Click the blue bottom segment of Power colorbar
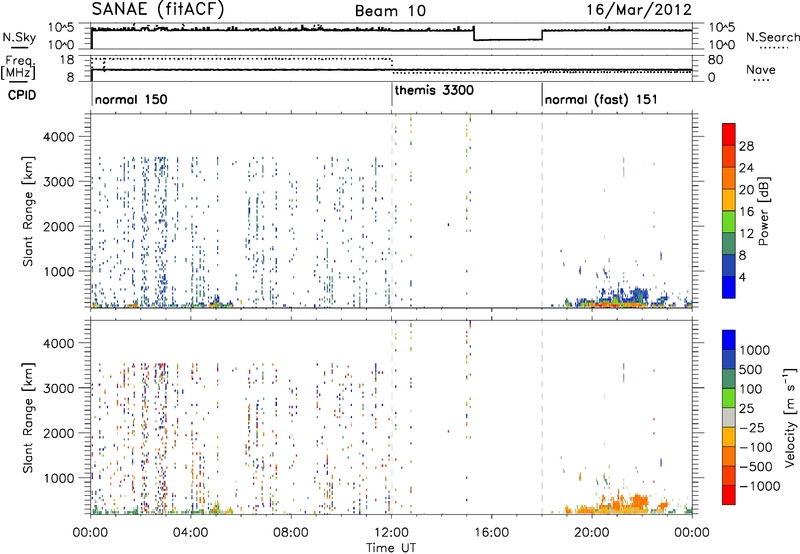800x554 pixels. [x=729, y=287]
